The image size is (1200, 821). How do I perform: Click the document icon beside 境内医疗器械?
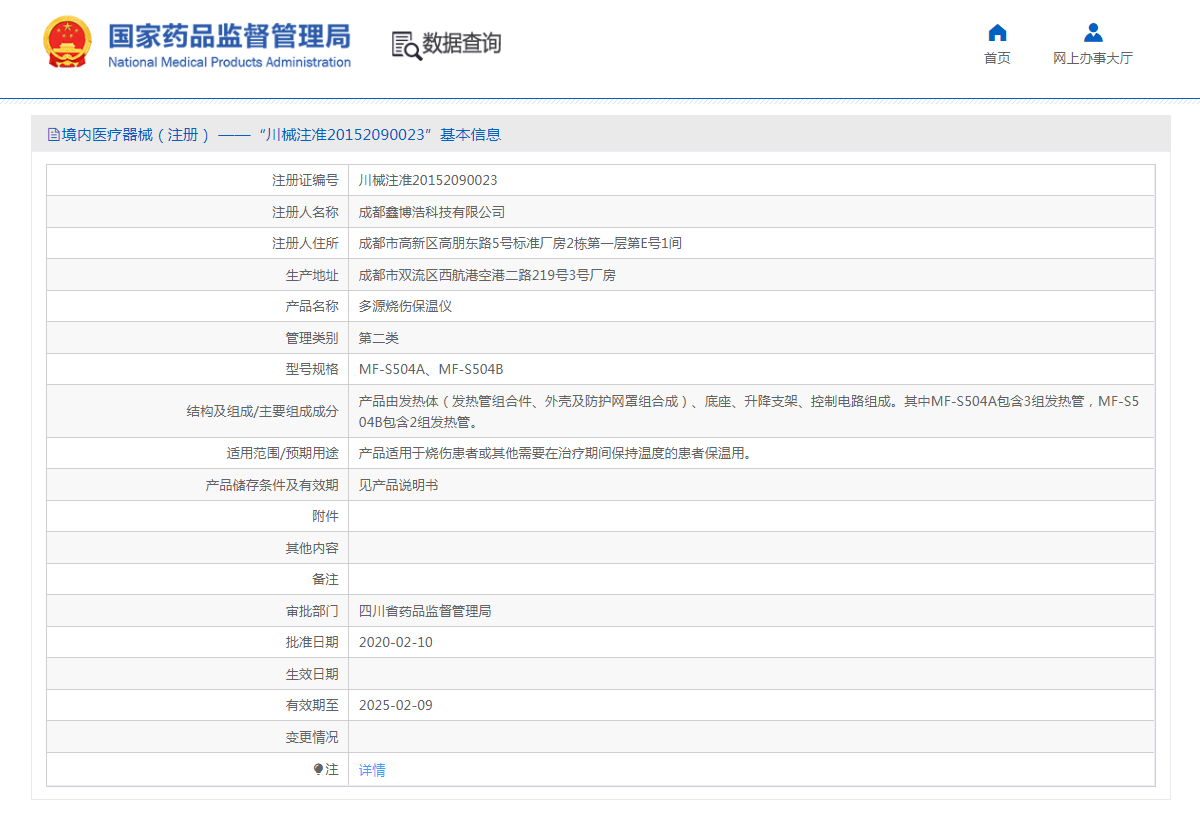click(54, 135)
